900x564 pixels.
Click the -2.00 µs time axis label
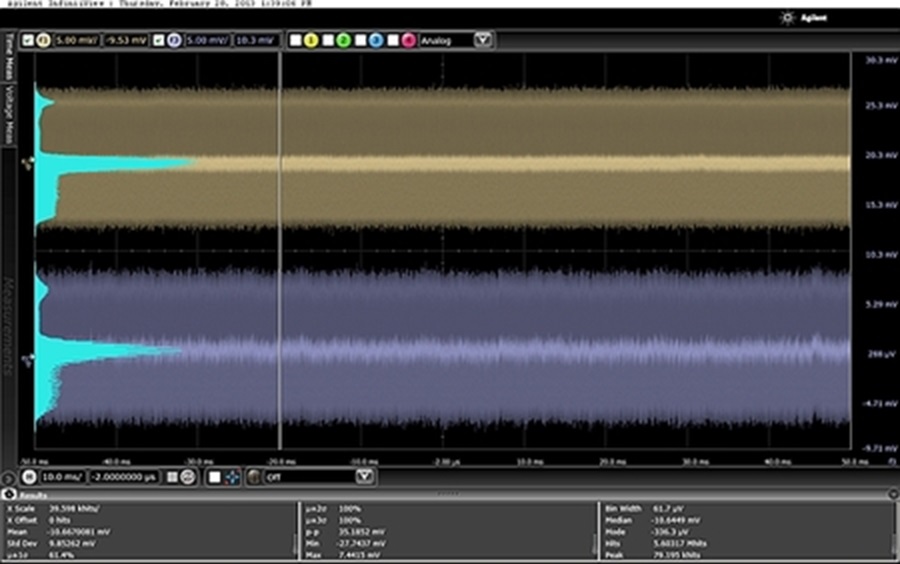446,462
